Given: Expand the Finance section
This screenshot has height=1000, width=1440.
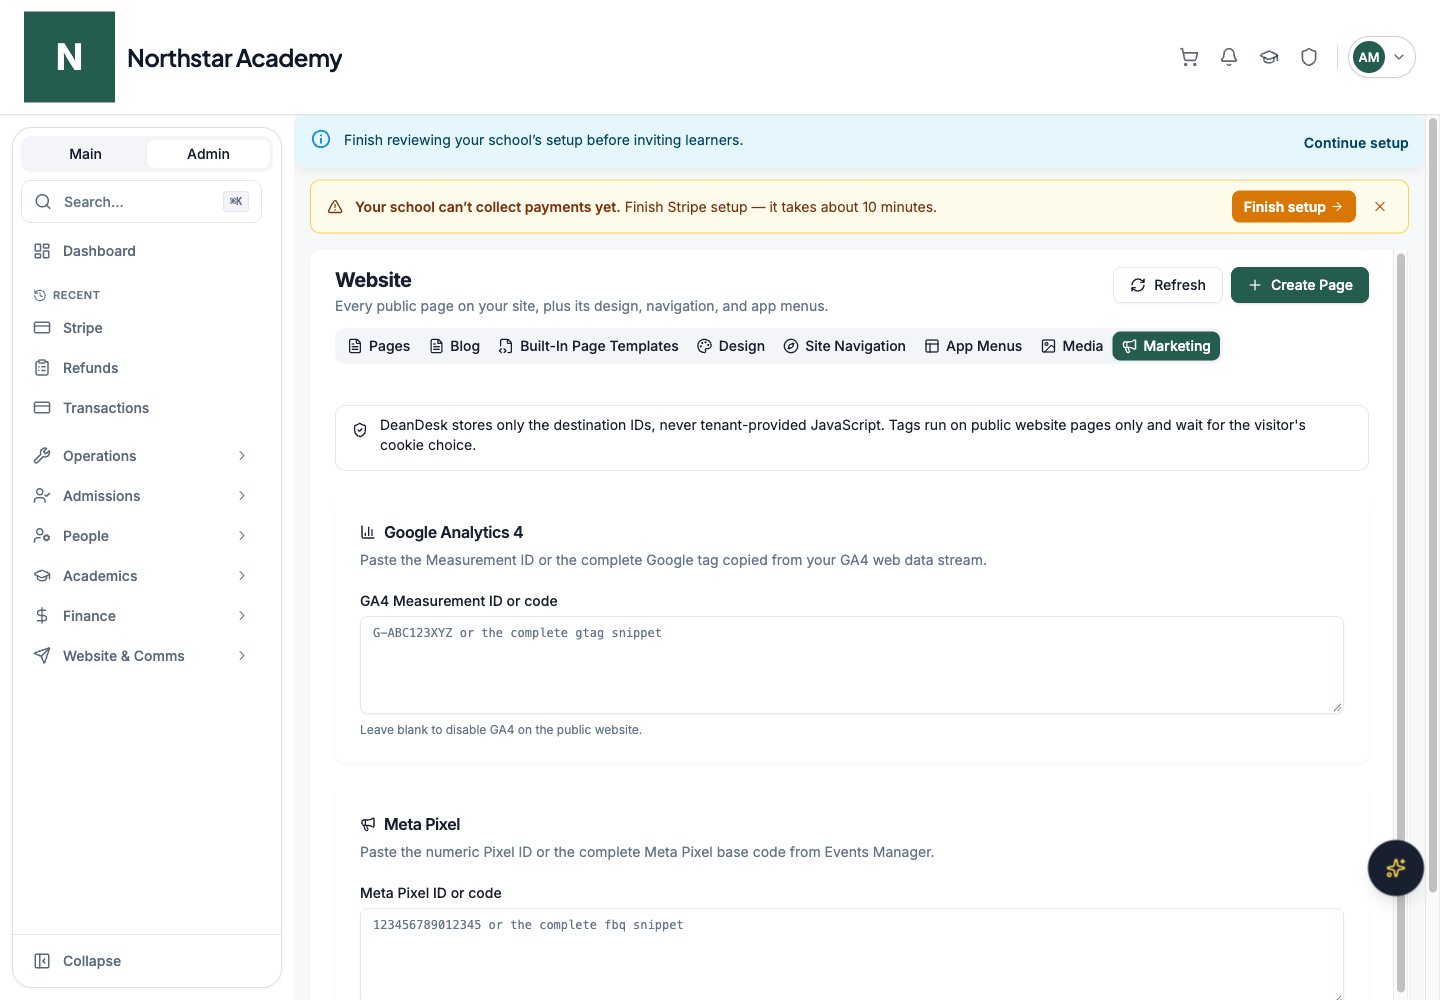Looking at the screenshot, I should point(141,616).
